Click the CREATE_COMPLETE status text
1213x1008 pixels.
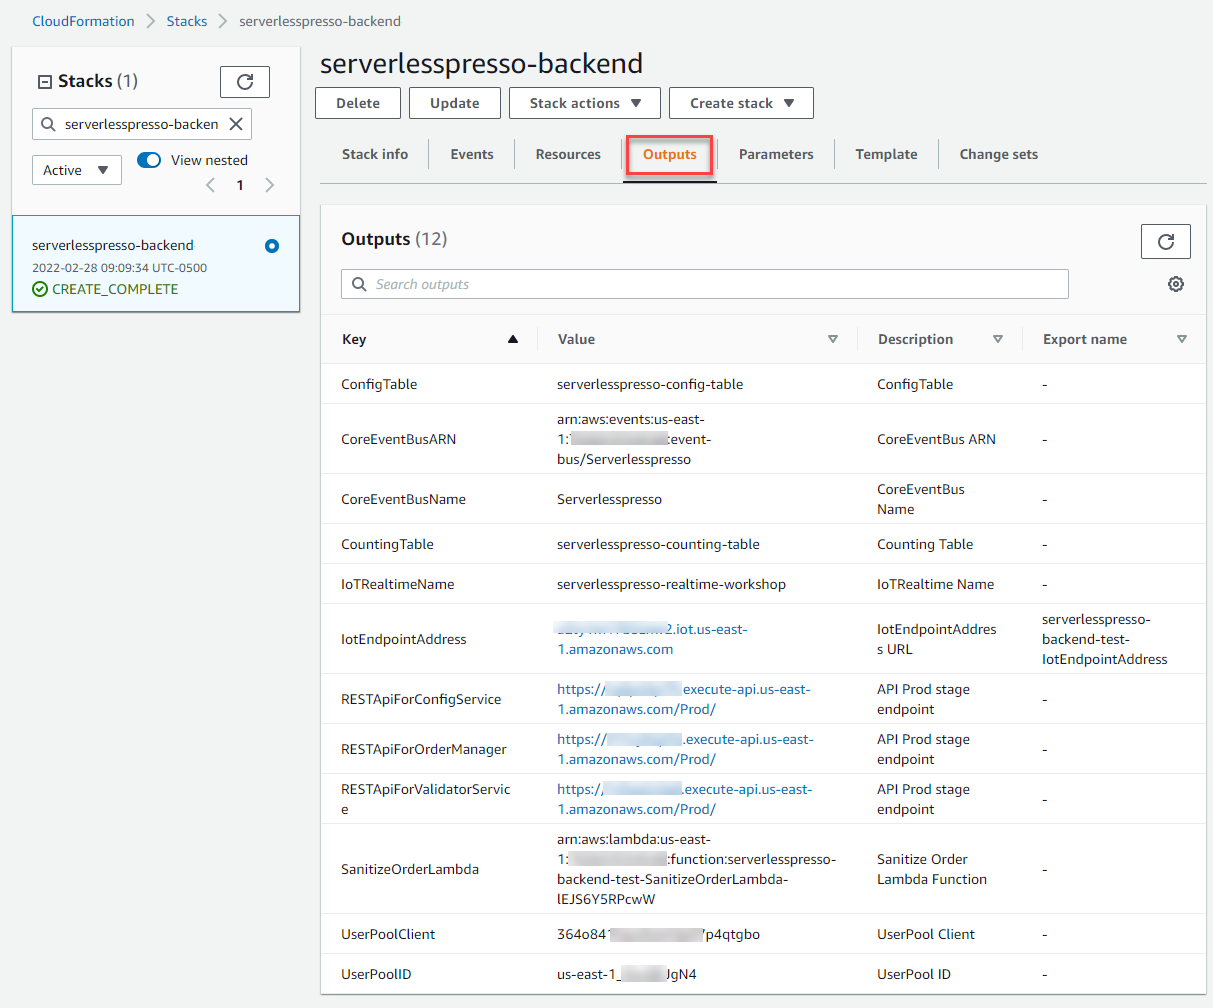[x=115, y=289]
